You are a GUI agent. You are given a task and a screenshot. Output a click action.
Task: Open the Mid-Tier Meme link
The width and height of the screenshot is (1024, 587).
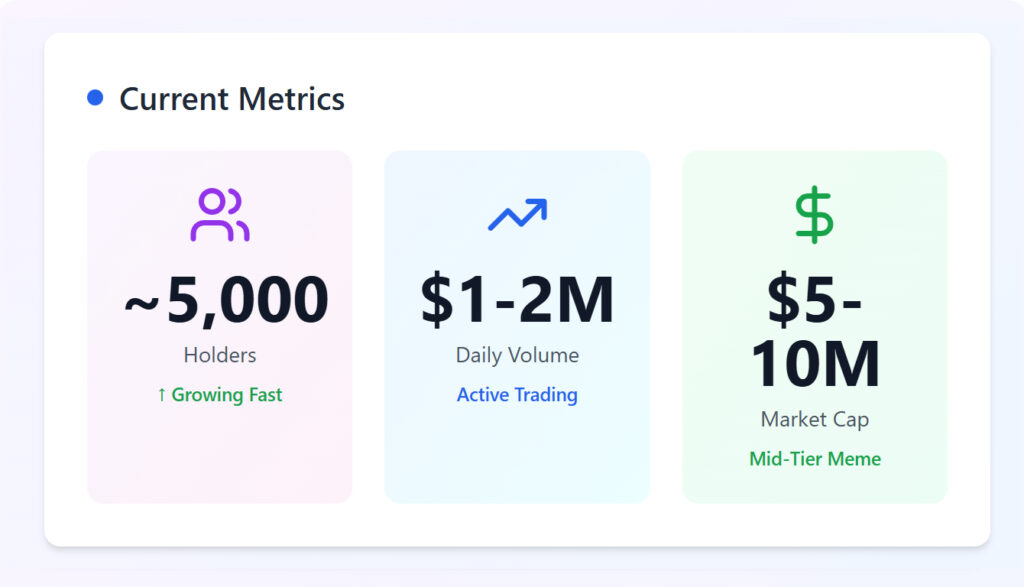coord(814,459)
